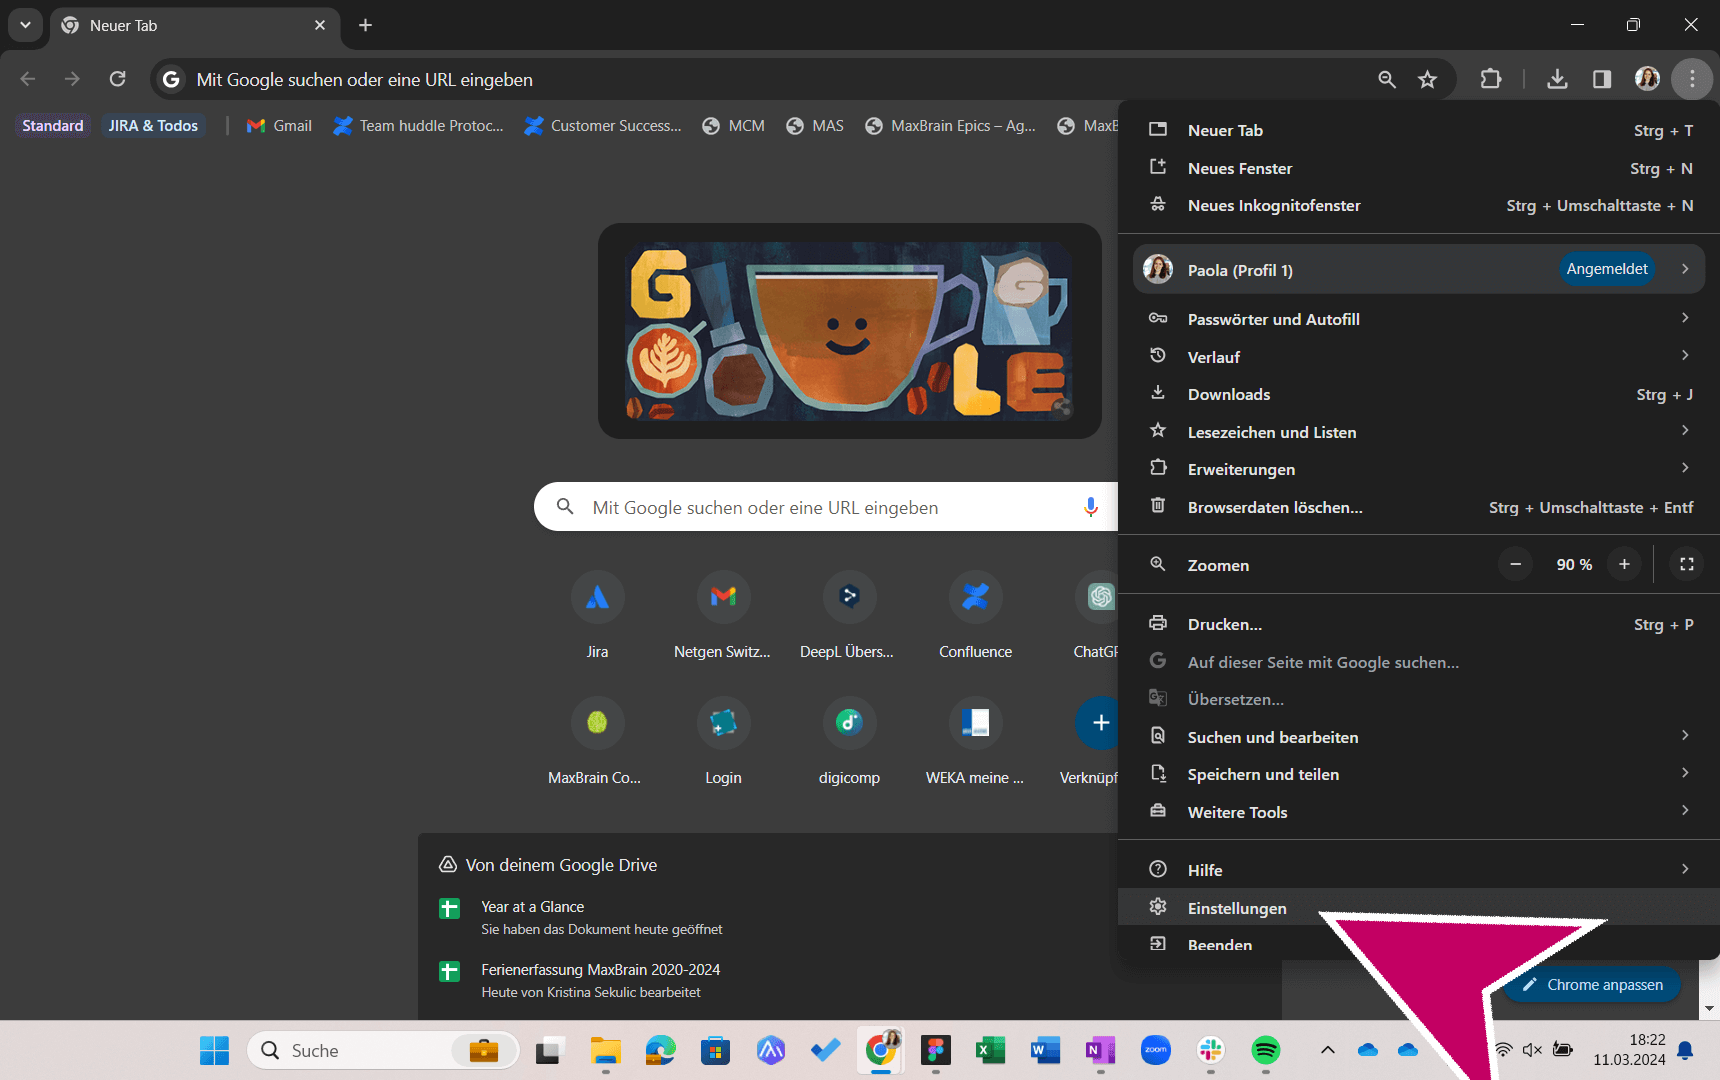Open the digicomp shortcut tile
This screenshot has height=1080, width=1720.
pos(849,741)
